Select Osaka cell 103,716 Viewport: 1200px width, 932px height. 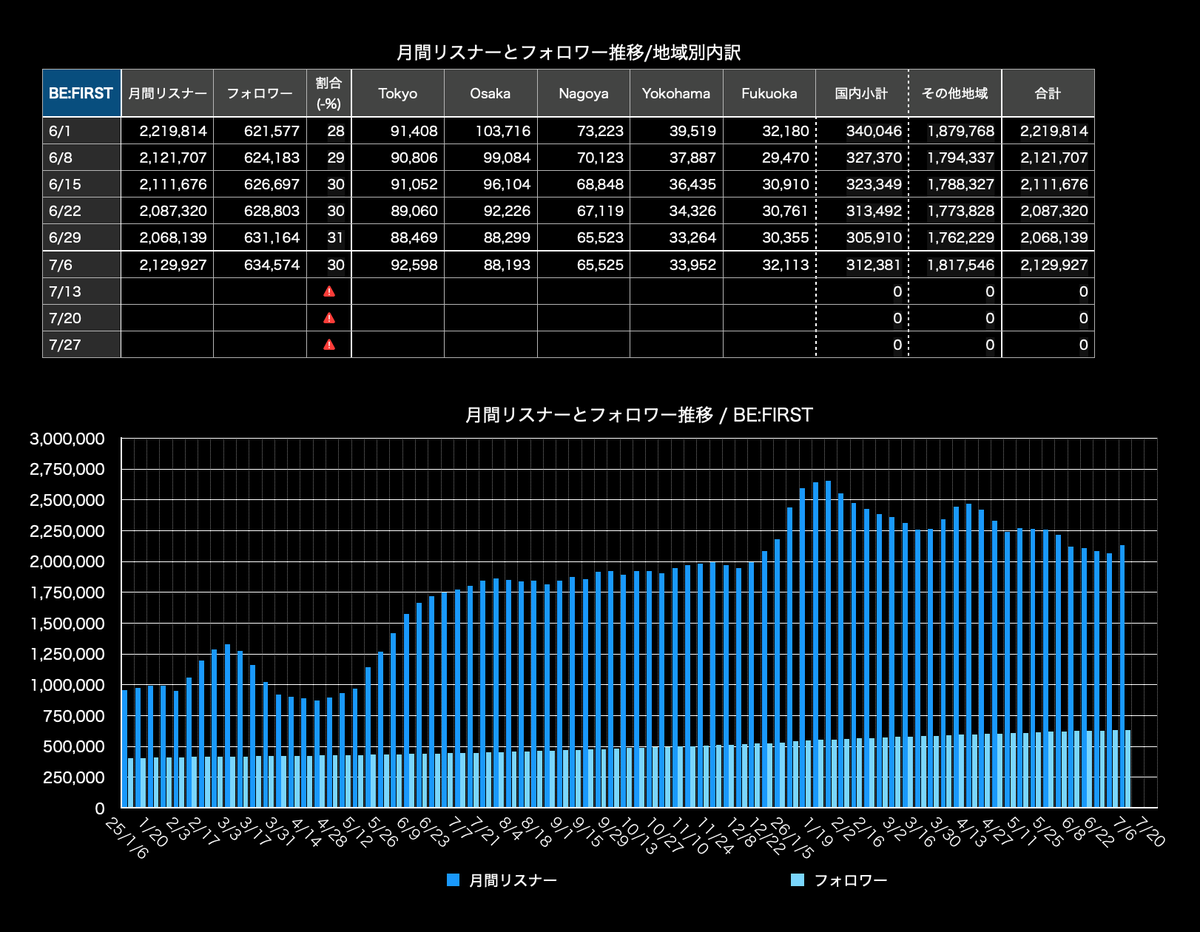point(491,131)
